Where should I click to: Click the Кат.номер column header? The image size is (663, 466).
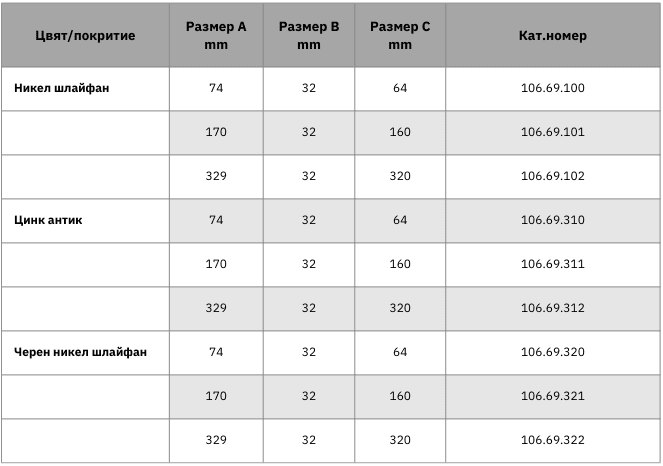[553, 36]
